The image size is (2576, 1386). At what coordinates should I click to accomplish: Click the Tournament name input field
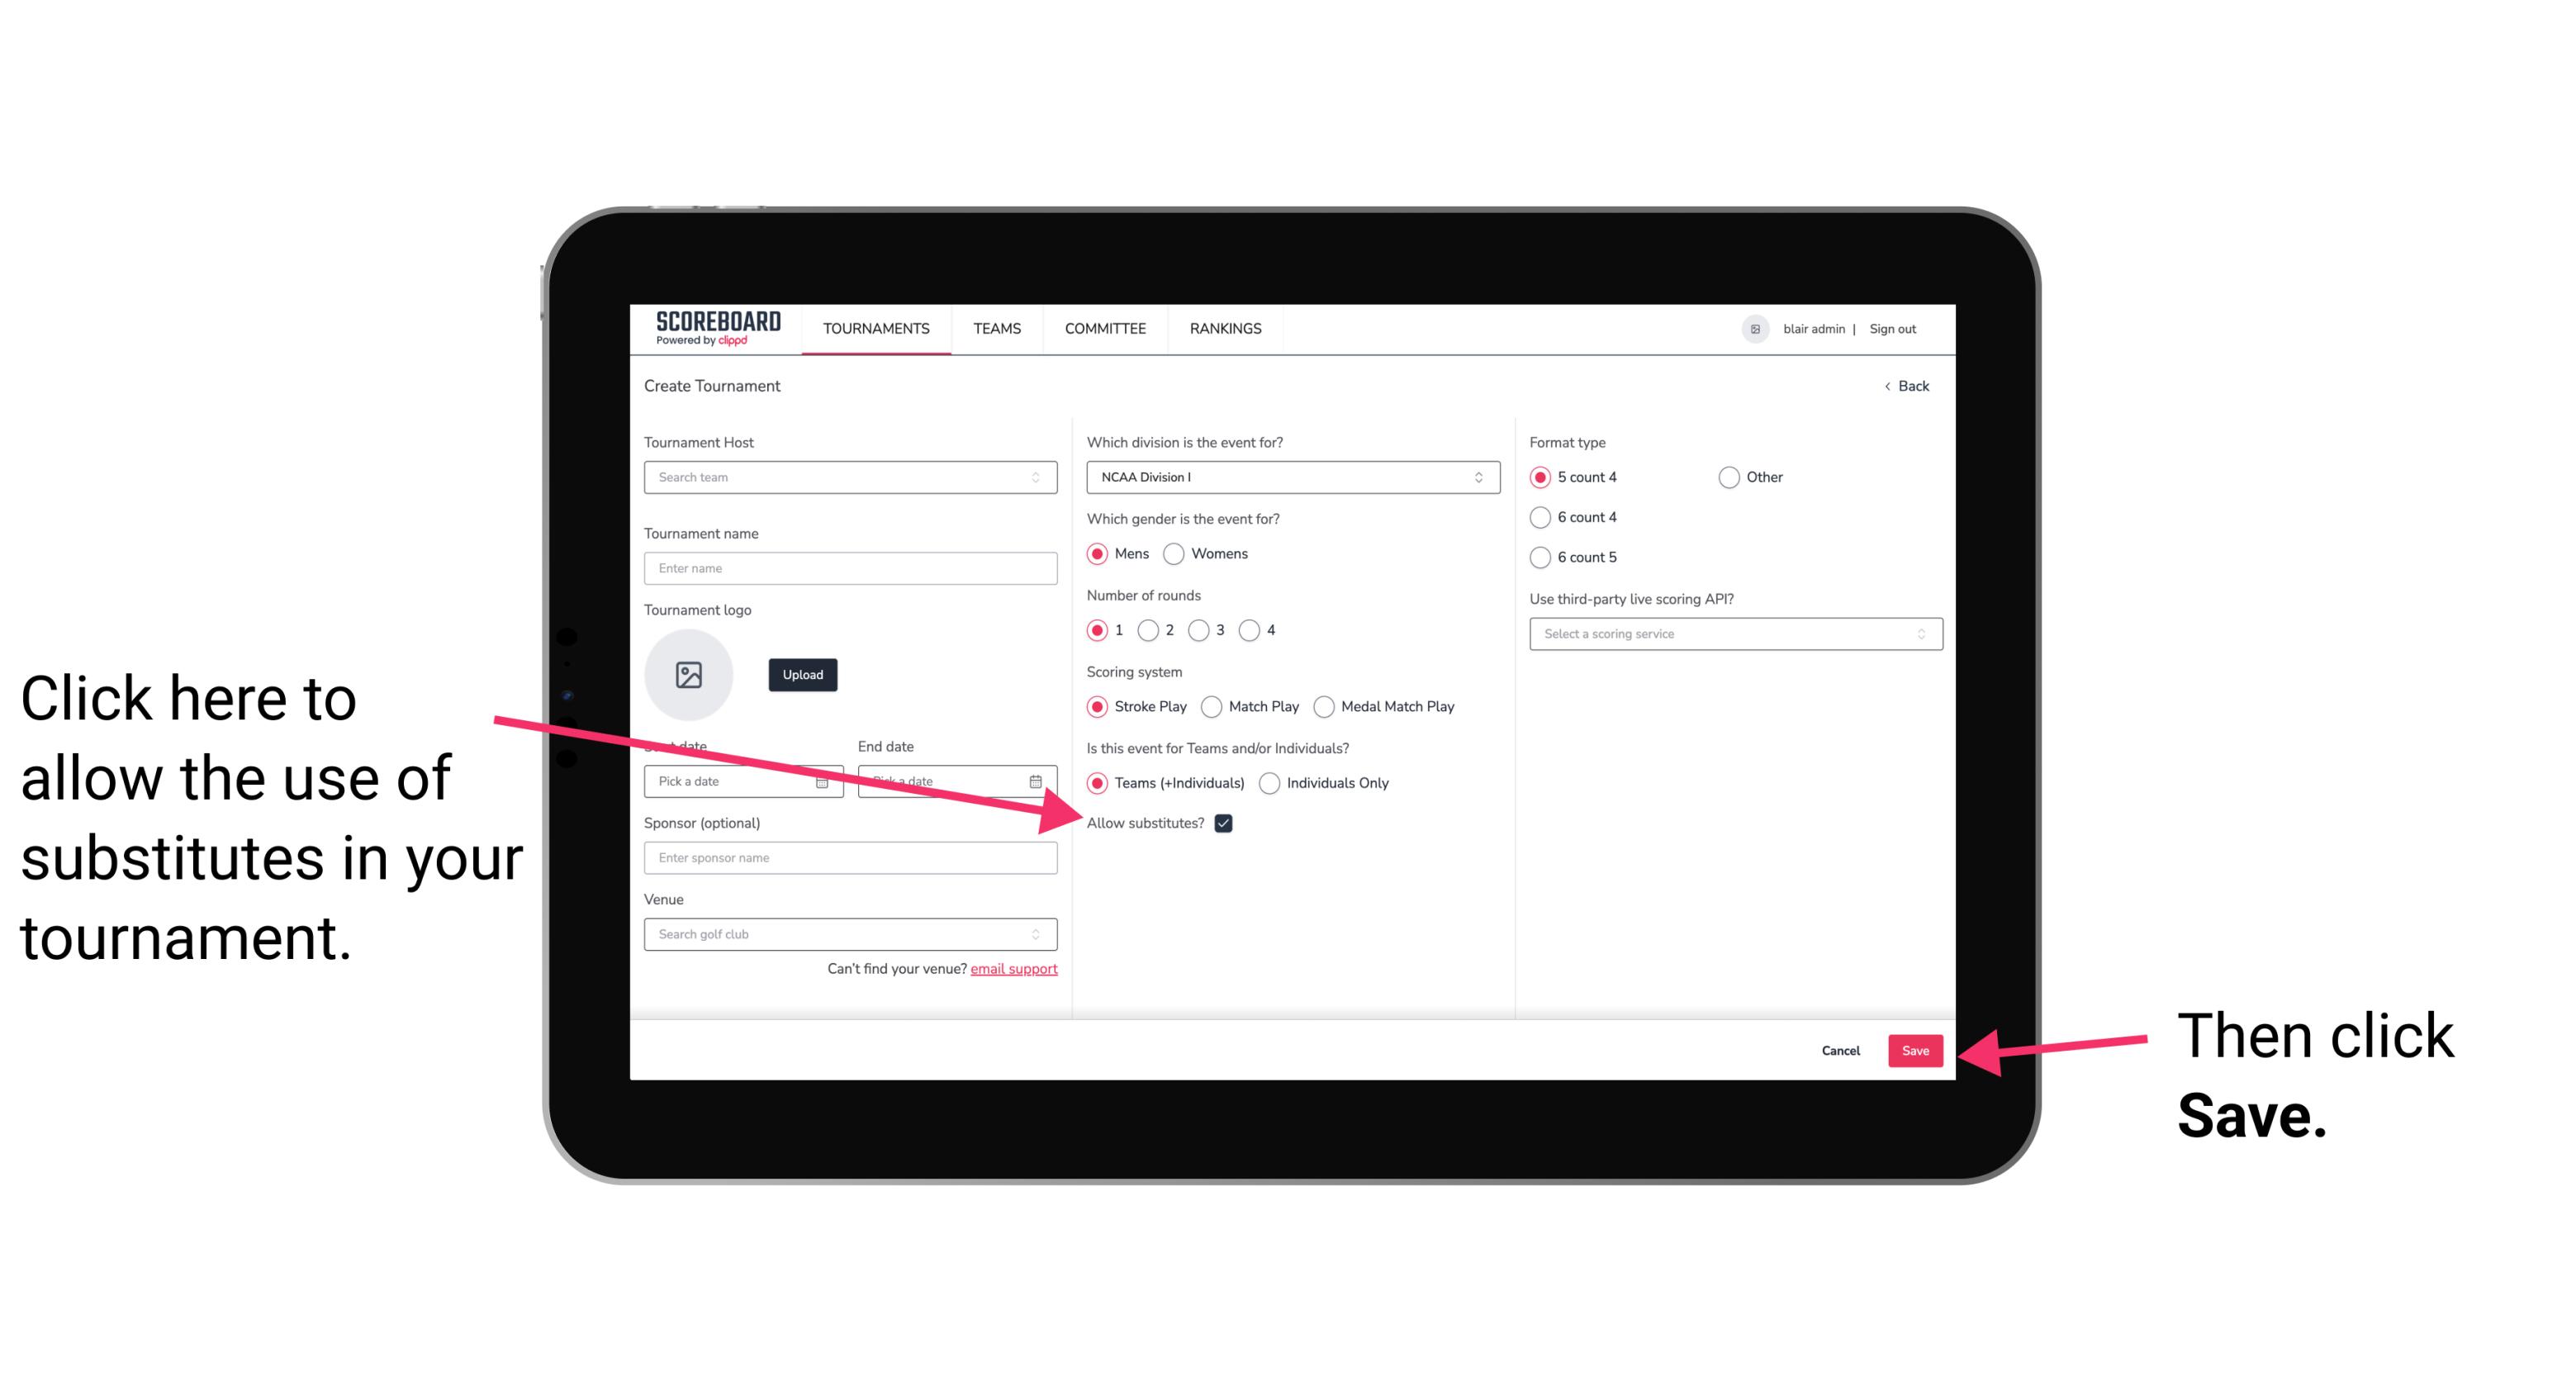point(850,568)
